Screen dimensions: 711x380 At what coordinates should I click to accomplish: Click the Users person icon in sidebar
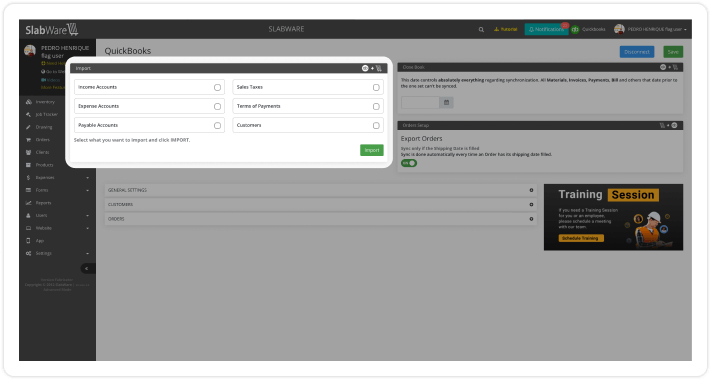pos(29,216)
